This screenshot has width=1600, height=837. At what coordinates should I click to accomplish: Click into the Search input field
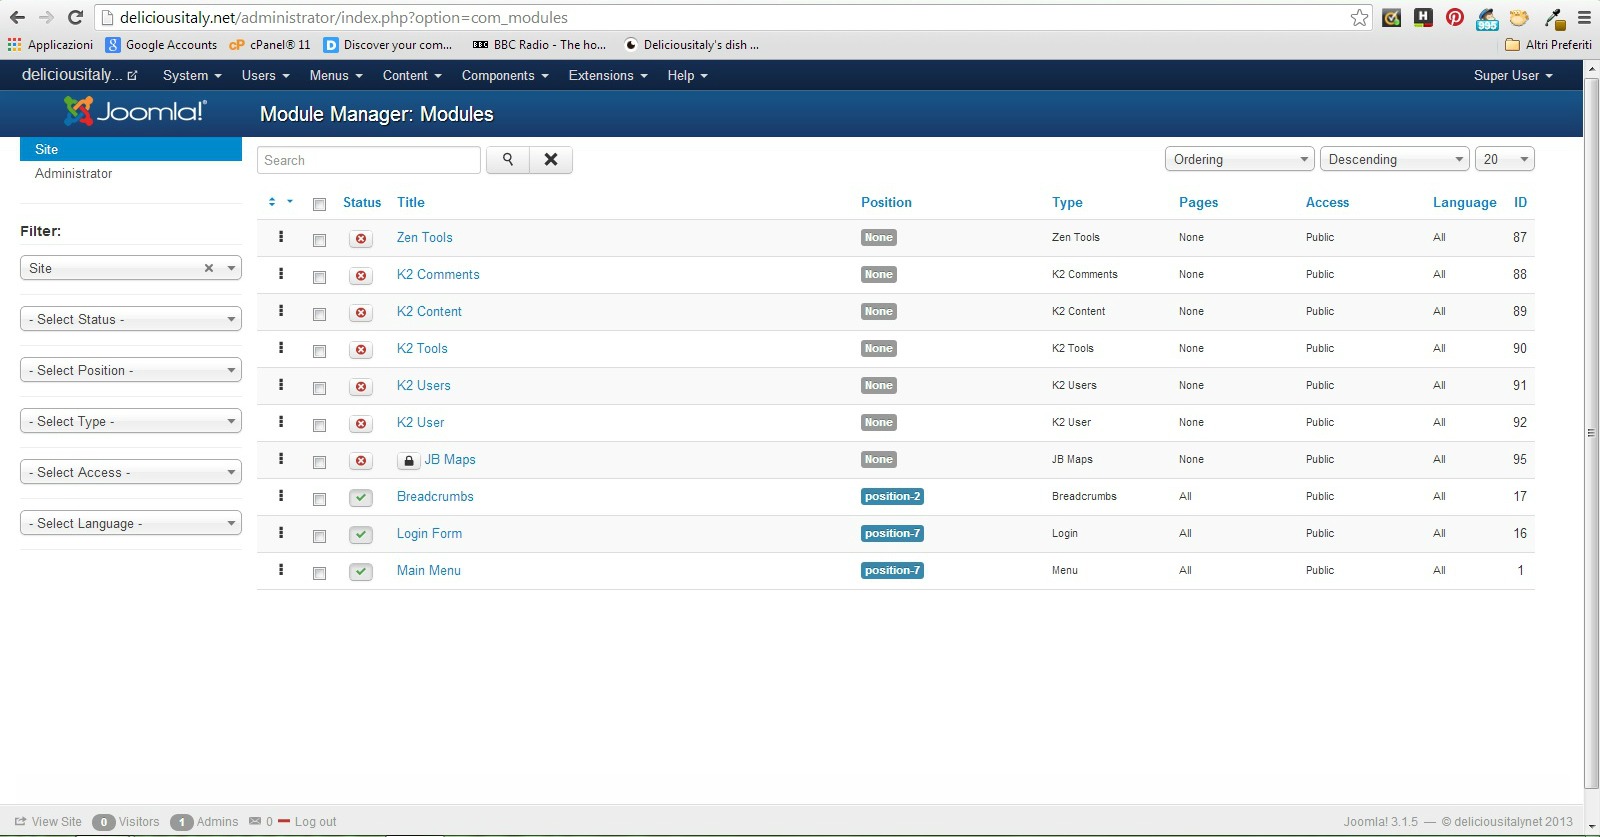click(x=369, y=160)
